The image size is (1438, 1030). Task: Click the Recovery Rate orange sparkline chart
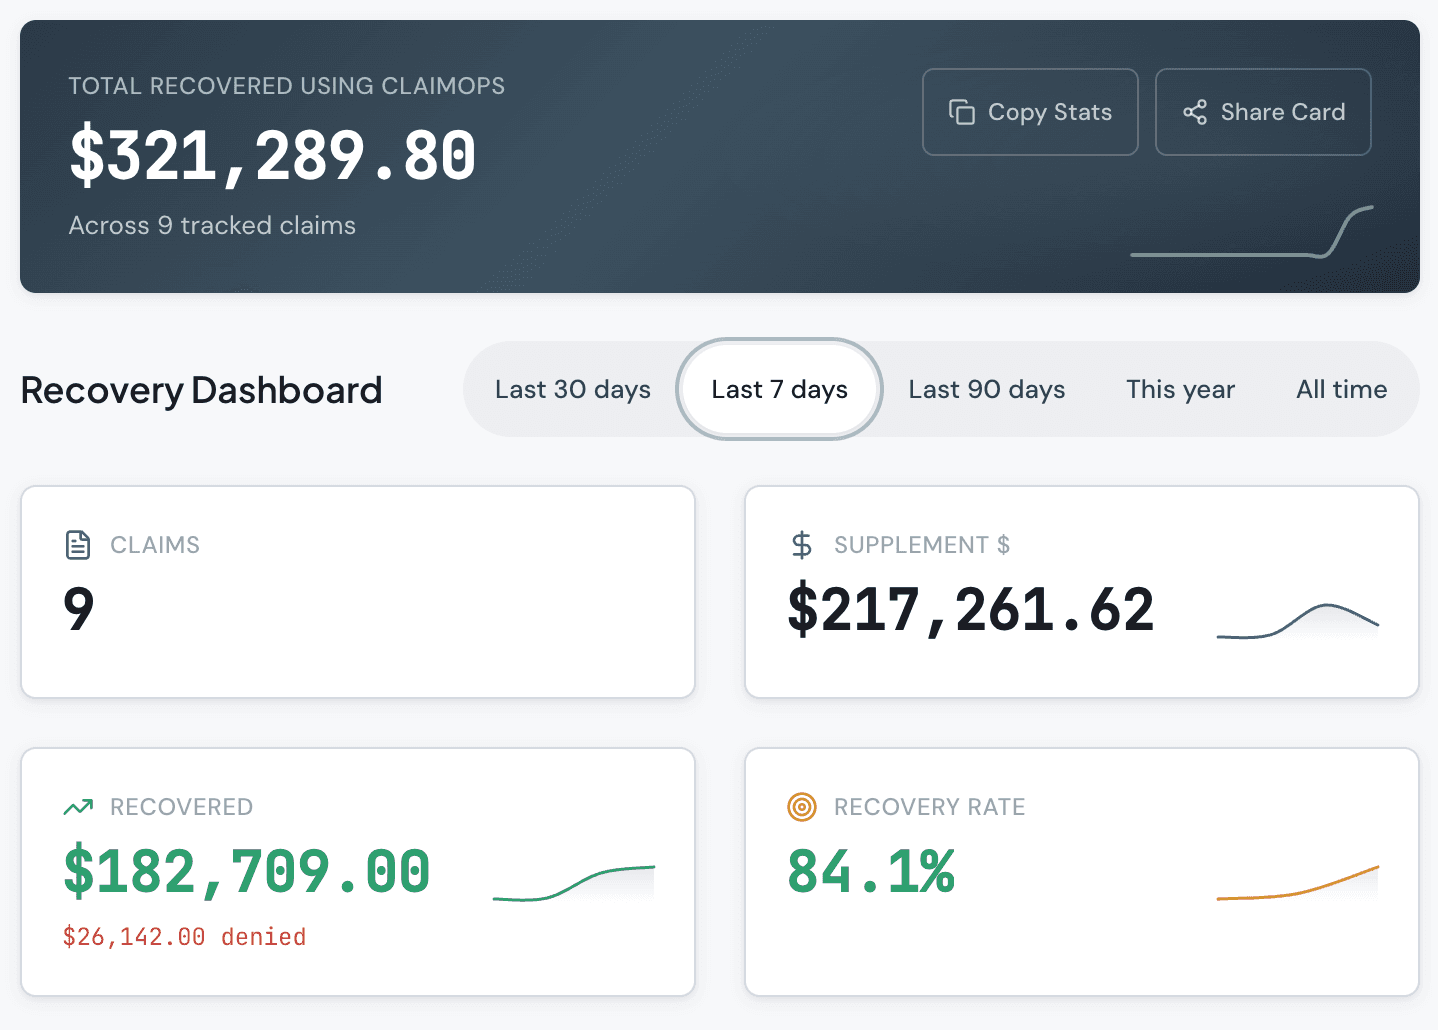(x=1298, y=882)
